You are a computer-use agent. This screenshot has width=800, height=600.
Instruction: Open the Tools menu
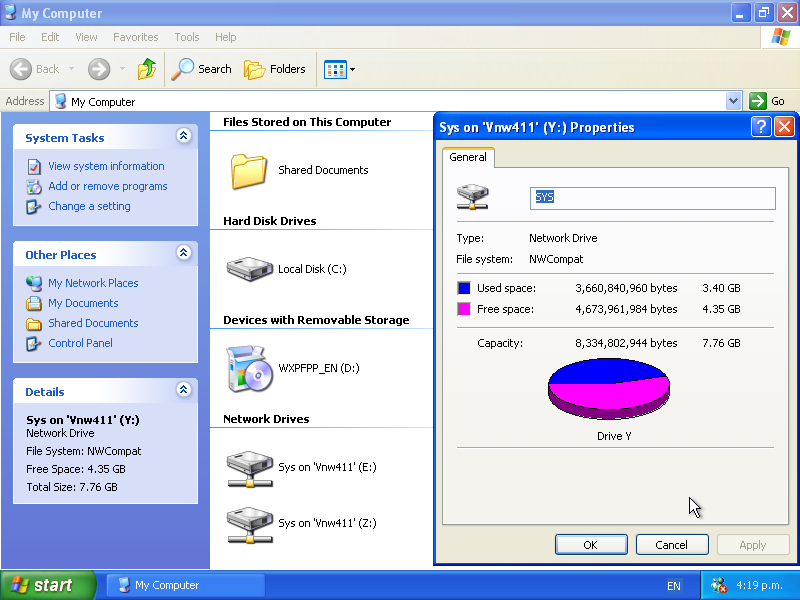[x=187, y=37]
